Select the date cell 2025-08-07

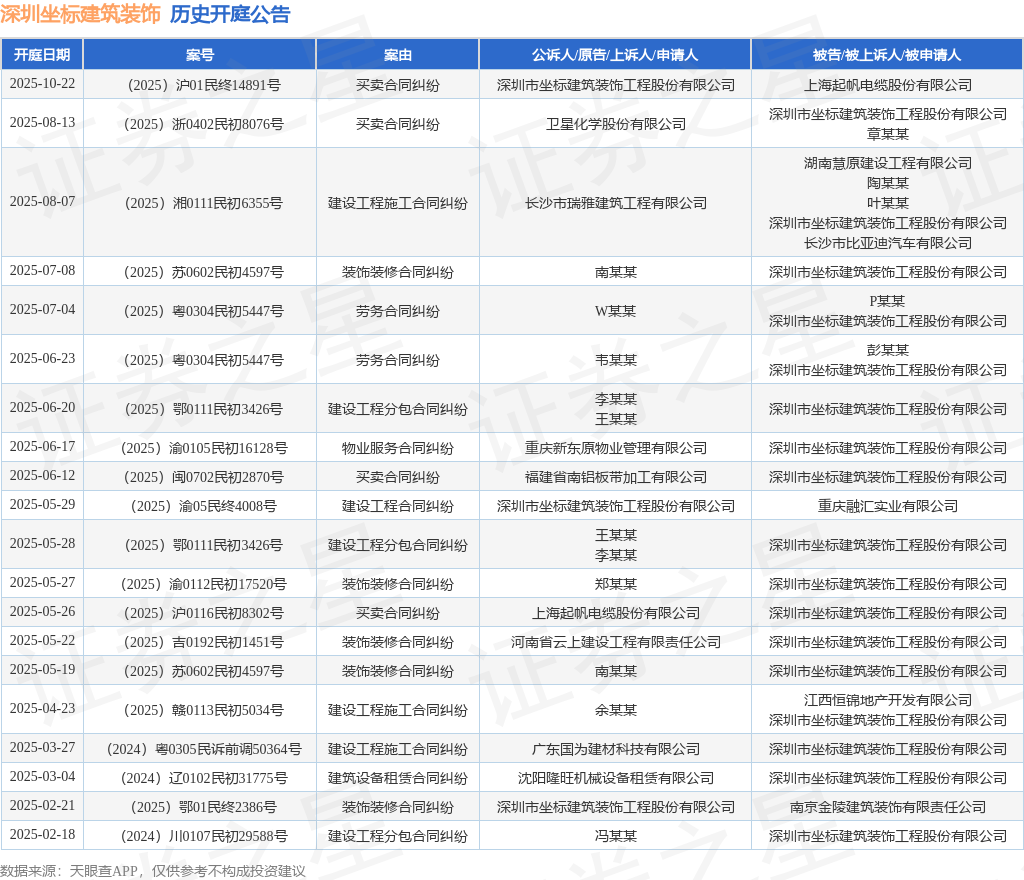point(42,202)
